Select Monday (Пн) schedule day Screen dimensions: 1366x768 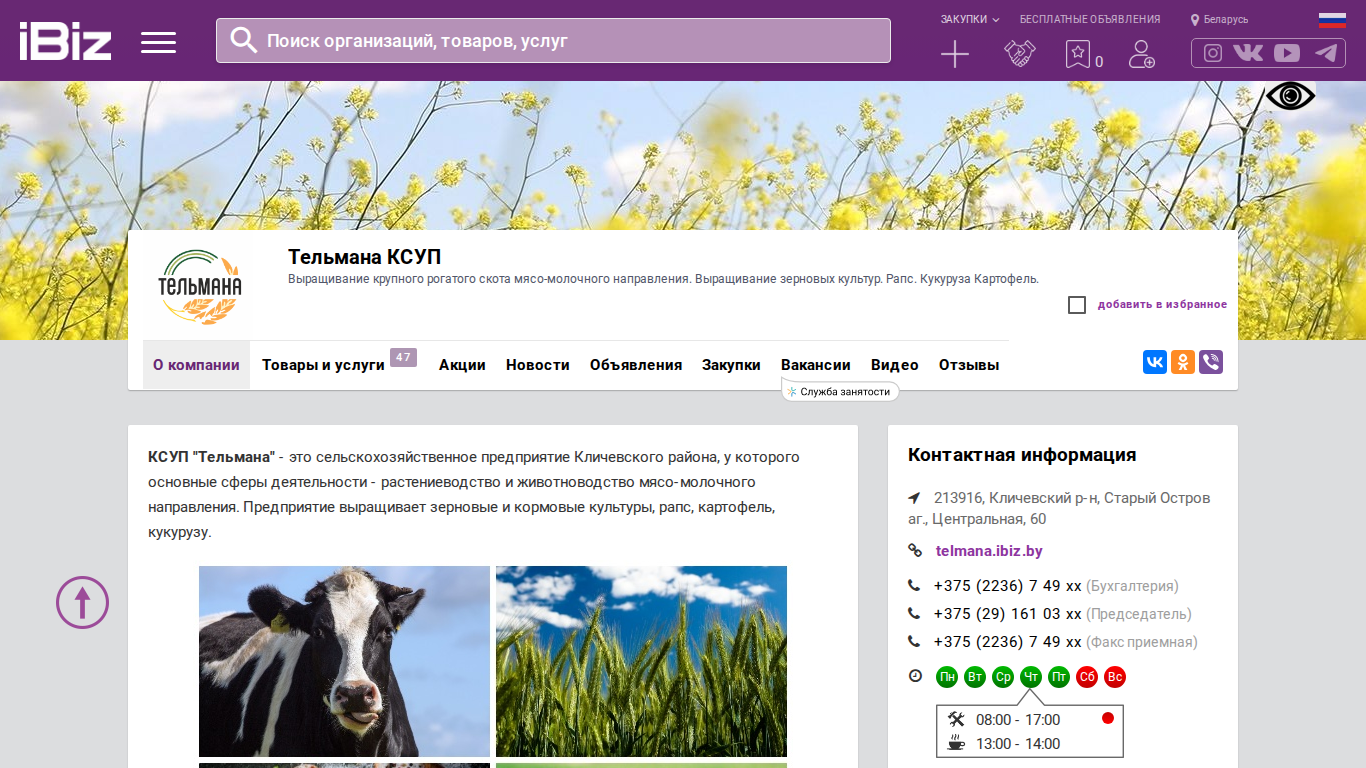pyautogui.click(x=947, y=677)
